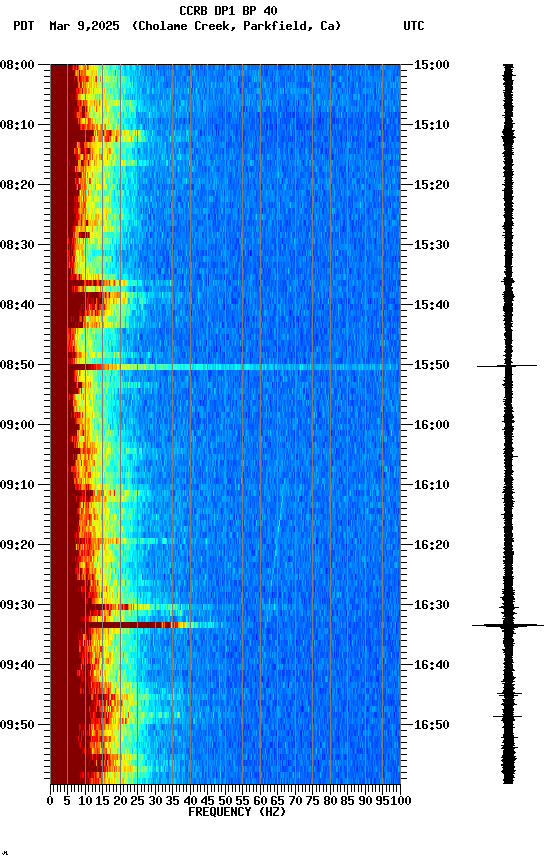Click the 16:30 UTC time label
This screenshot has height=864, width=552.
click(x=432, y=605)
